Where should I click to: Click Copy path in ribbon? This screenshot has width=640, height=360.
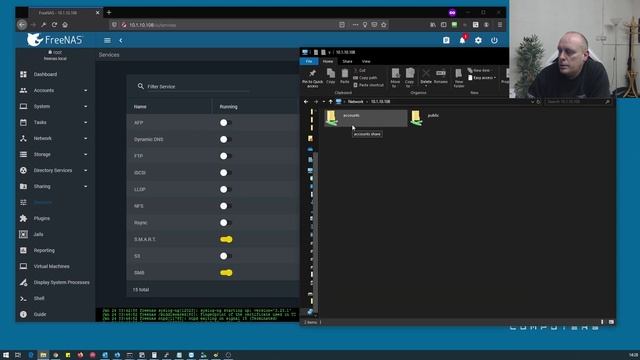point(365,78)
